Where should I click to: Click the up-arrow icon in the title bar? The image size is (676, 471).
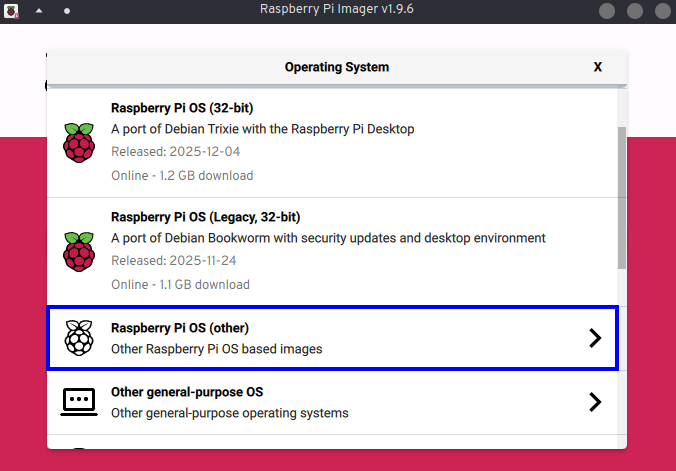click(x=39, y=10)
